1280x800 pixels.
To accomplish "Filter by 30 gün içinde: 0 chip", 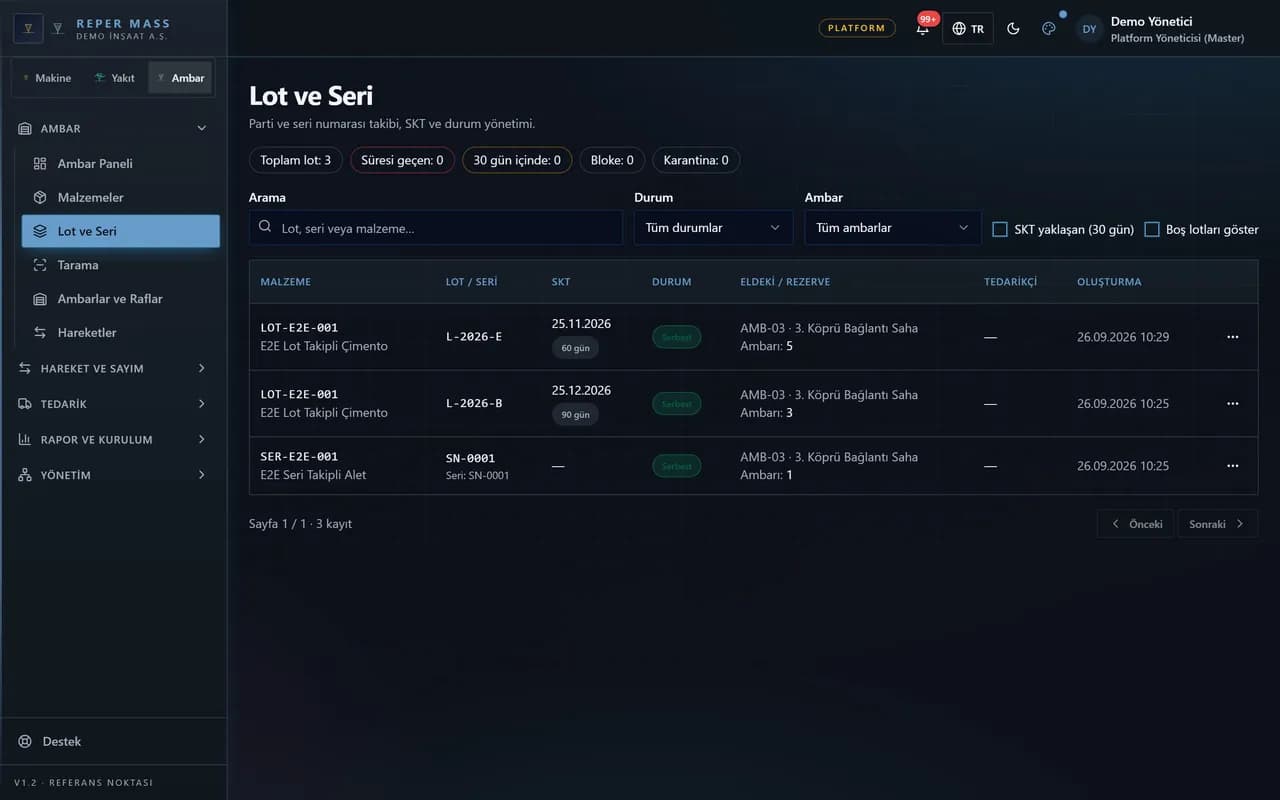I will [x=517, y=160].
